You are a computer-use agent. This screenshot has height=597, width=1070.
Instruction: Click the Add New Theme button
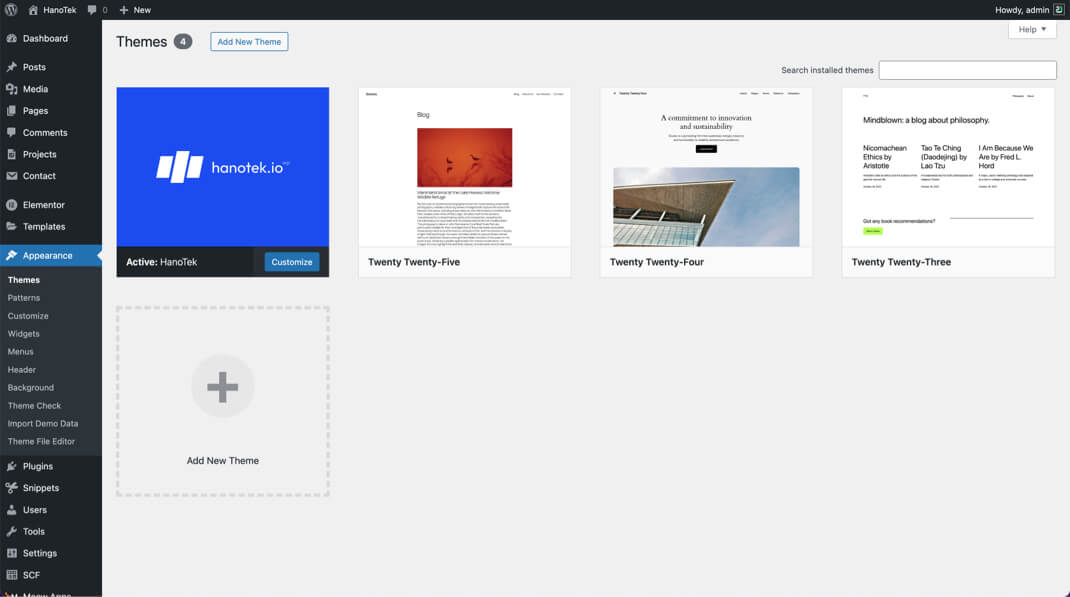pyautogui.click(x=249, y=42)
